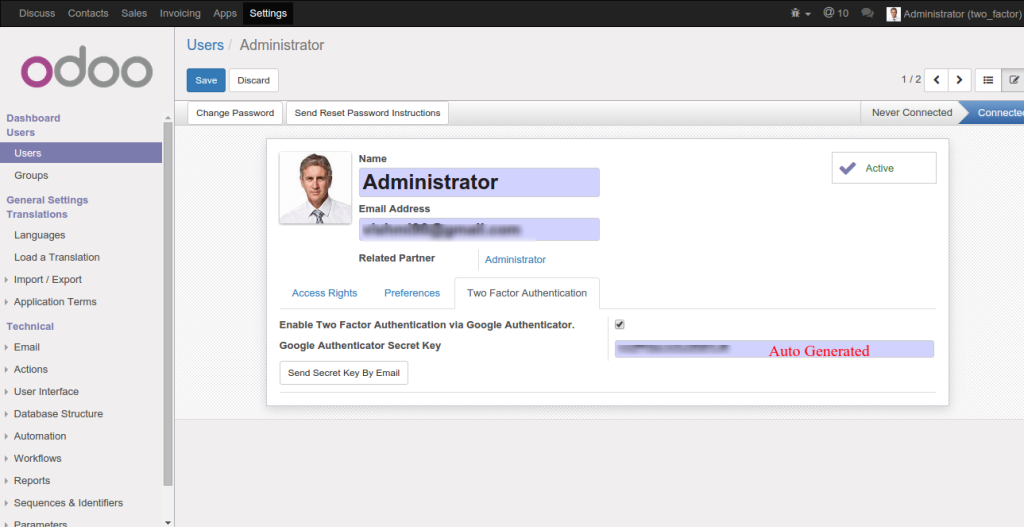
Task: Go to previous record arrow
Action: coord(936,80)
